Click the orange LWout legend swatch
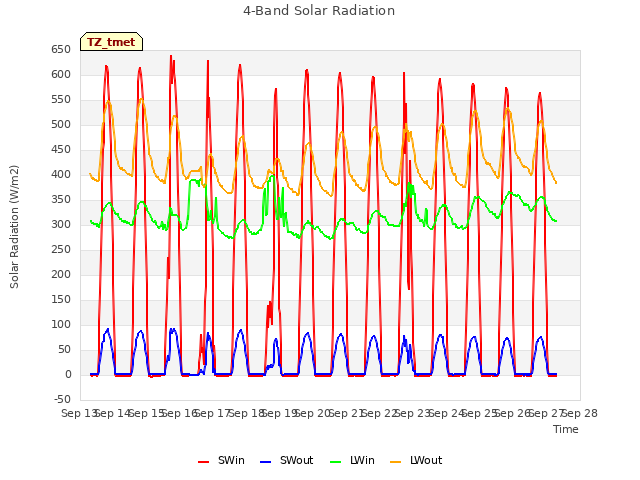The width and height of the screenshot is (640, 480). (396, 462)
